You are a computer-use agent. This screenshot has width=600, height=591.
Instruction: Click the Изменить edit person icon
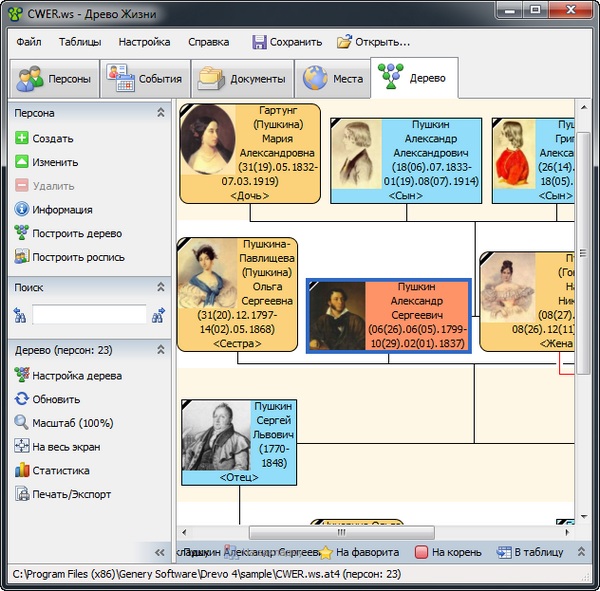coord(21,162)
